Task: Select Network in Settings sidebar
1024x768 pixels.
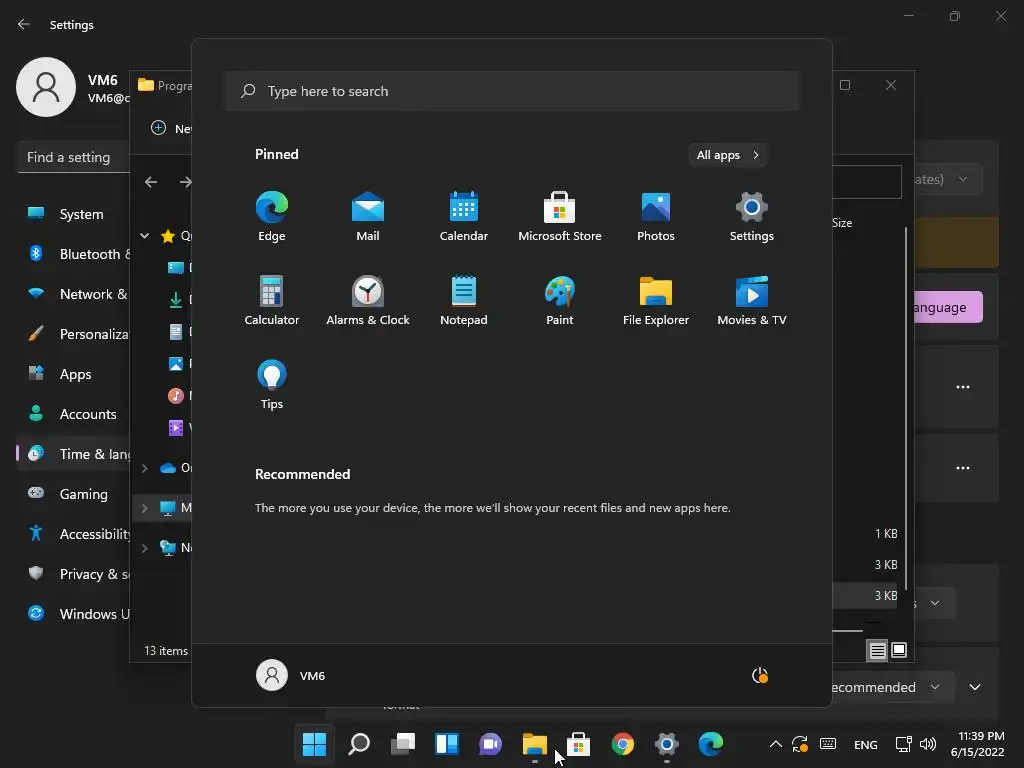Action: click(73, 294)
